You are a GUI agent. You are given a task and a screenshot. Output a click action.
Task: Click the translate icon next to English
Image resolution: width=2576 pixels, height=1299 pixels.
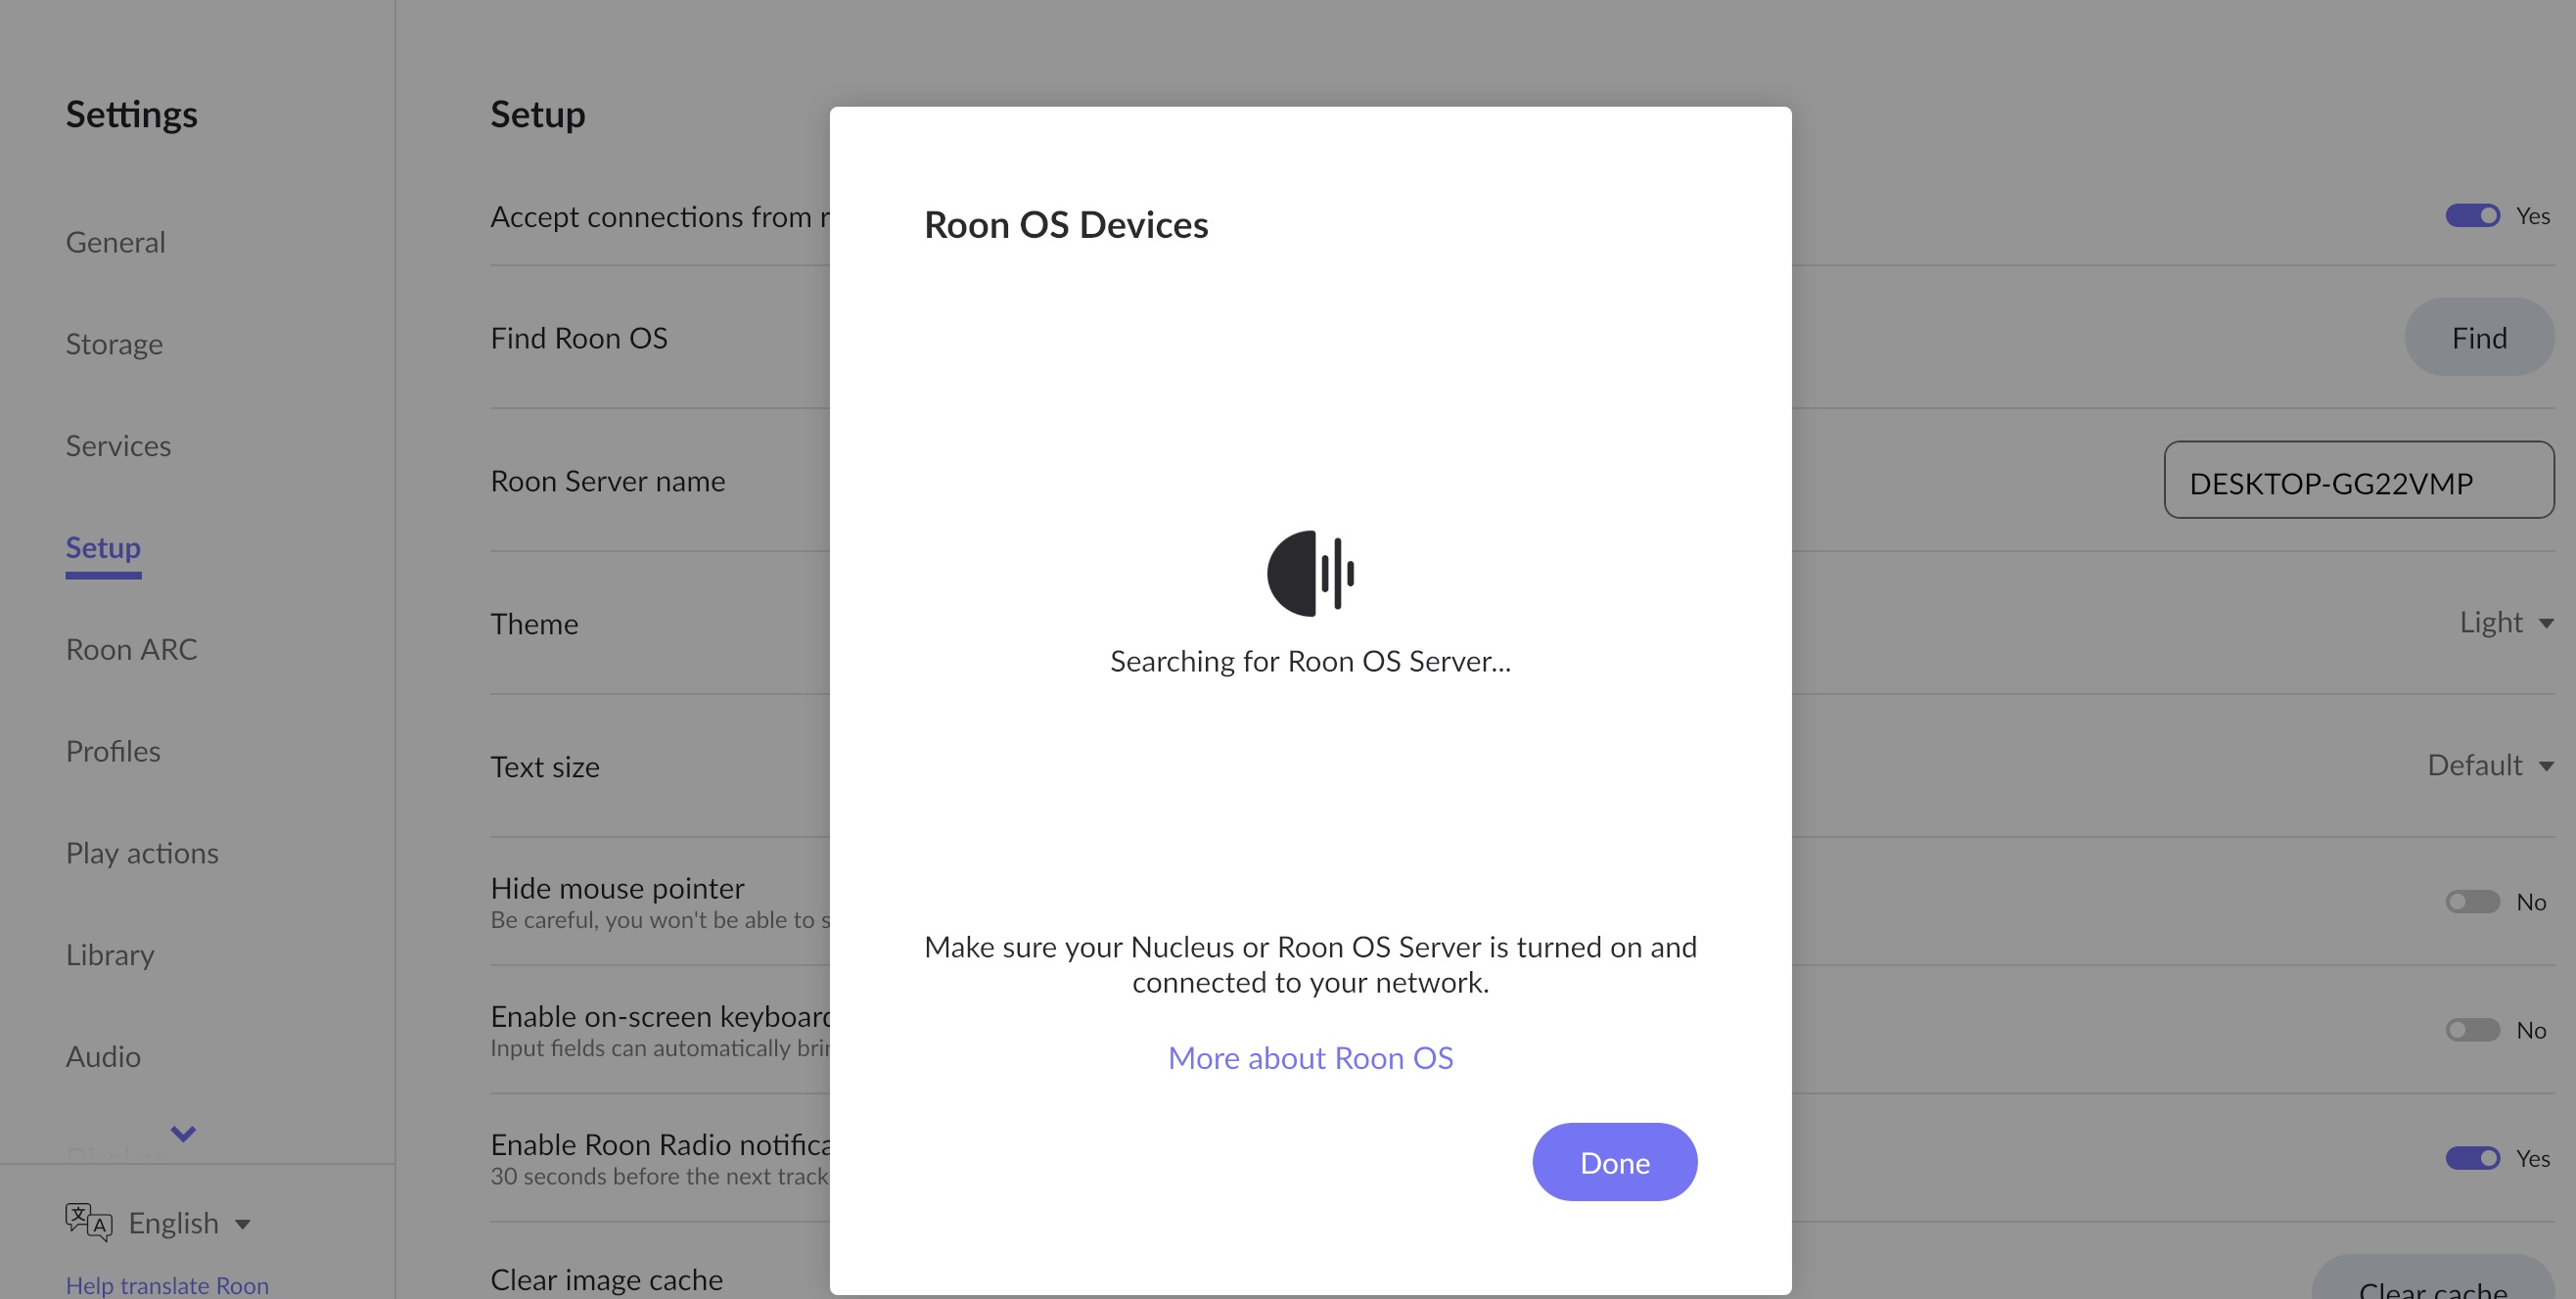click(x=88, y=1221)
